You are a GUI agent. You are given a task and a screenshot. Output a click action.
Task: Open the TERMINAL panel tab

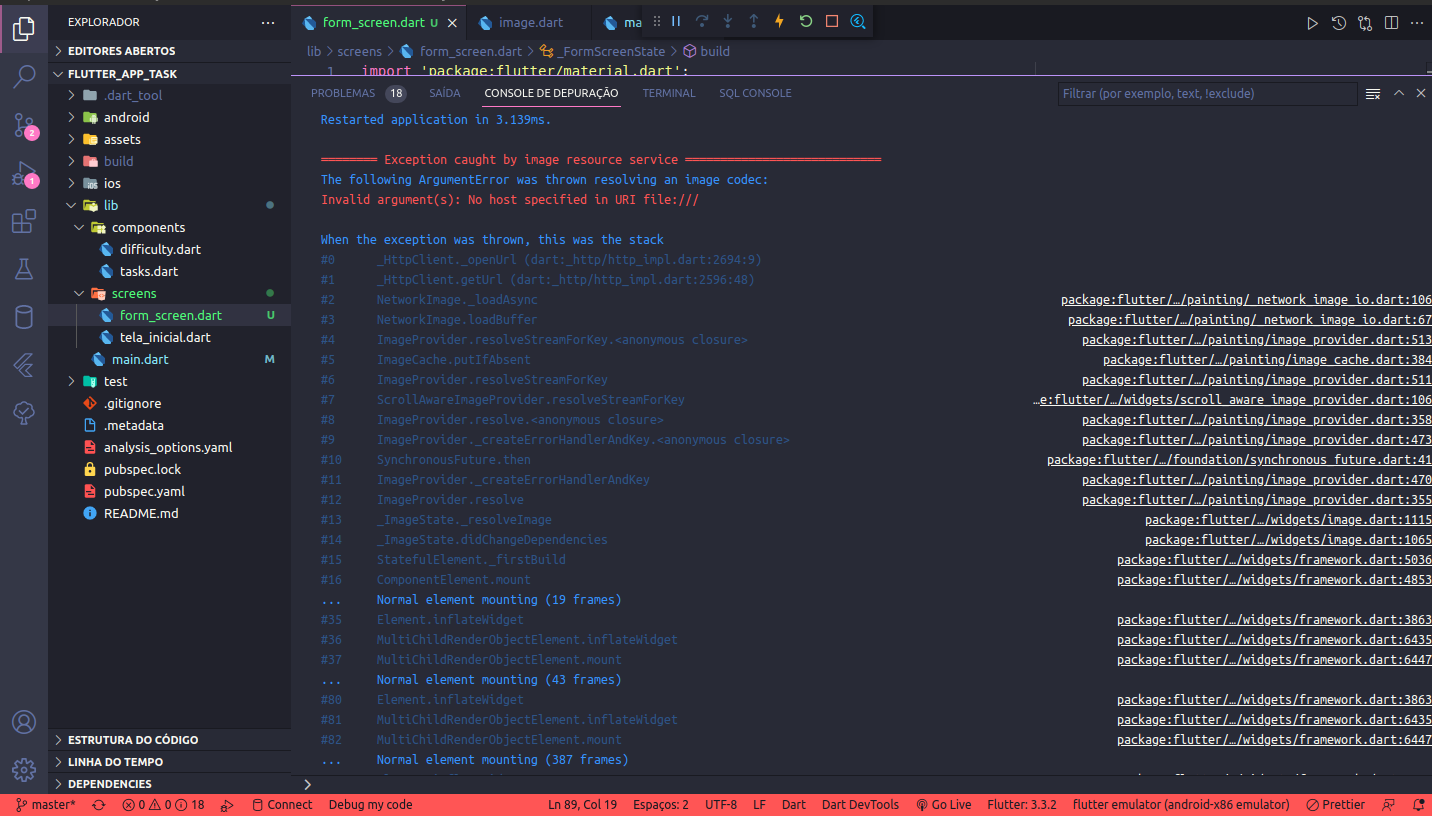[x=669, y=93]
